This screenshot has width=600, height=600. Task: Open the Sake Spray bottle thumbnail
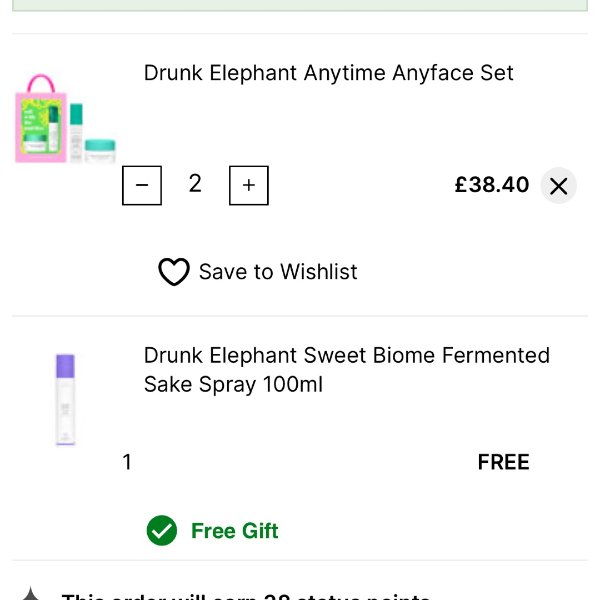(x=65, y=399)
